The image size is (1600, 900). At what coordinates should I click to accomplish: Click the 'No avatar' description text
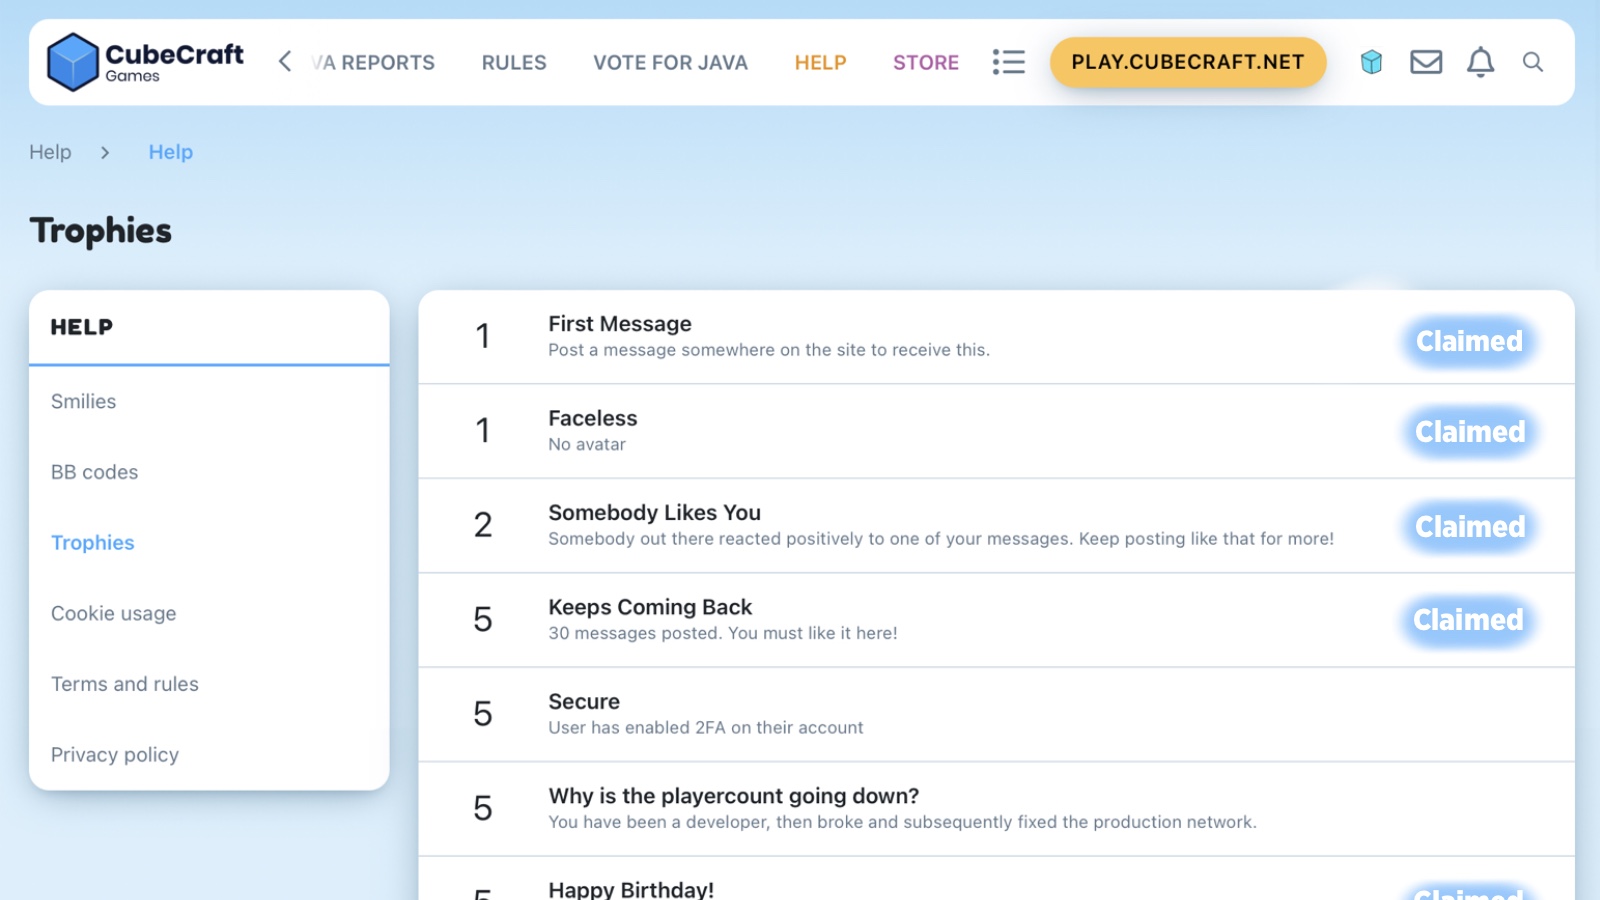point(587,444)
